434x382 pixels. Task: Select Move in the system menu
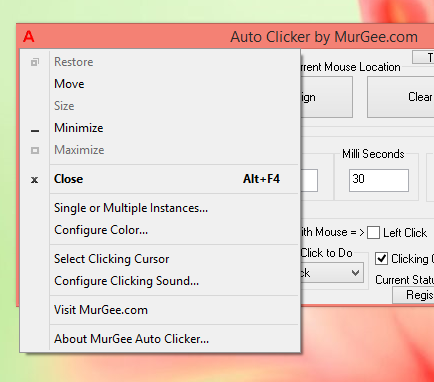click(159, 84)
